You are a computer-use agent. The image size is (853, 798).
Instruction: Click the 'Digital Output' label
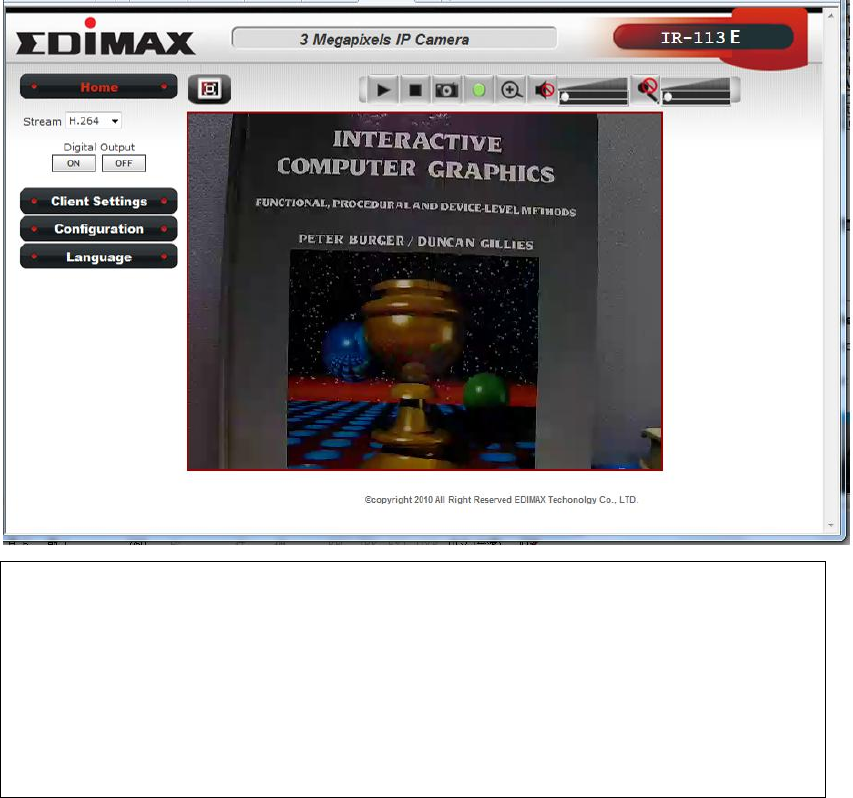coord(99,147)
